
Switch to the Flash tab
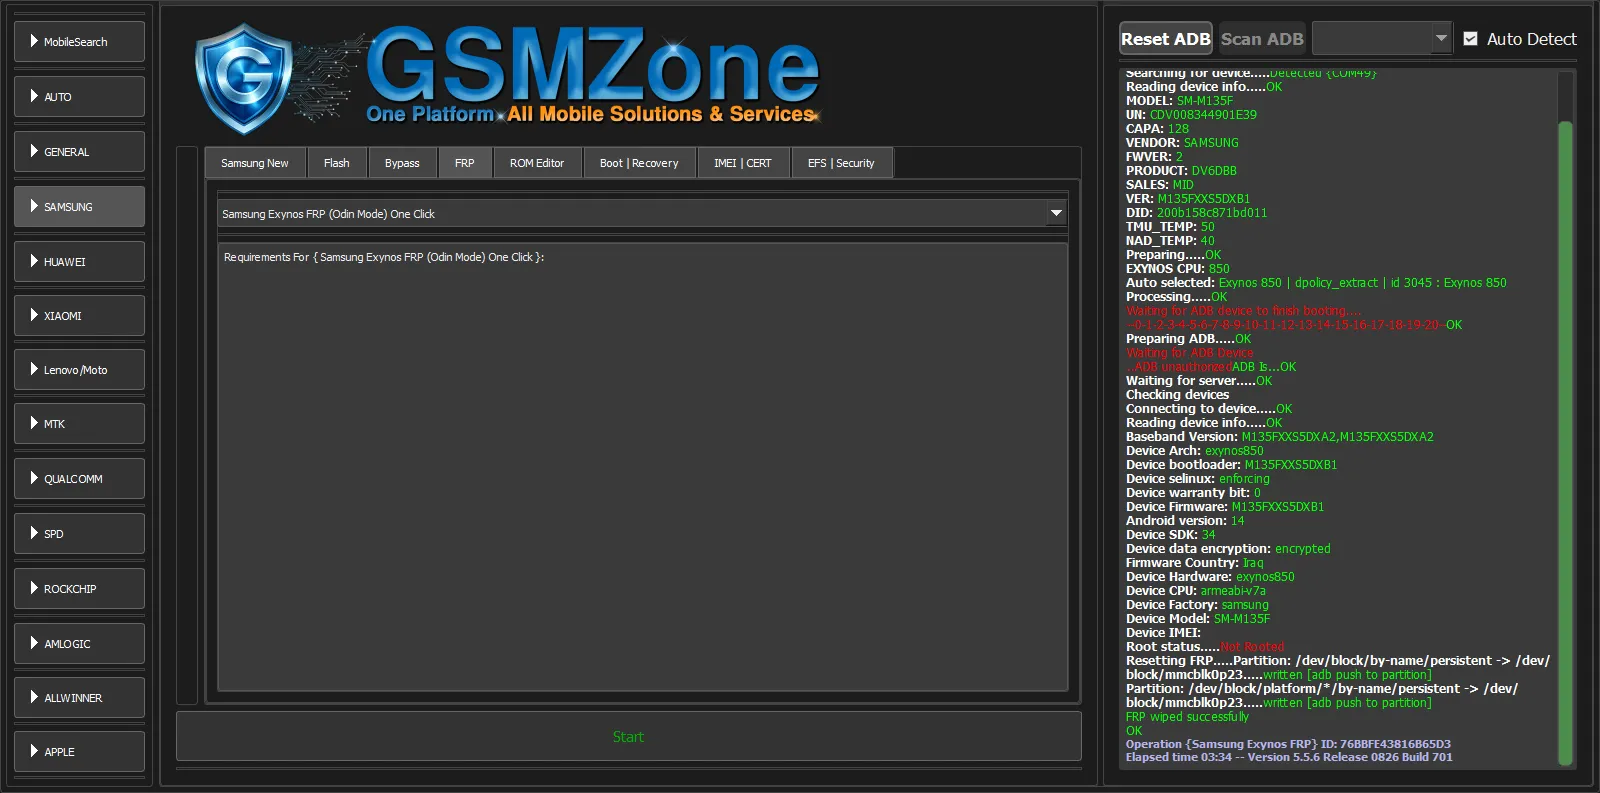pos(337,163)
